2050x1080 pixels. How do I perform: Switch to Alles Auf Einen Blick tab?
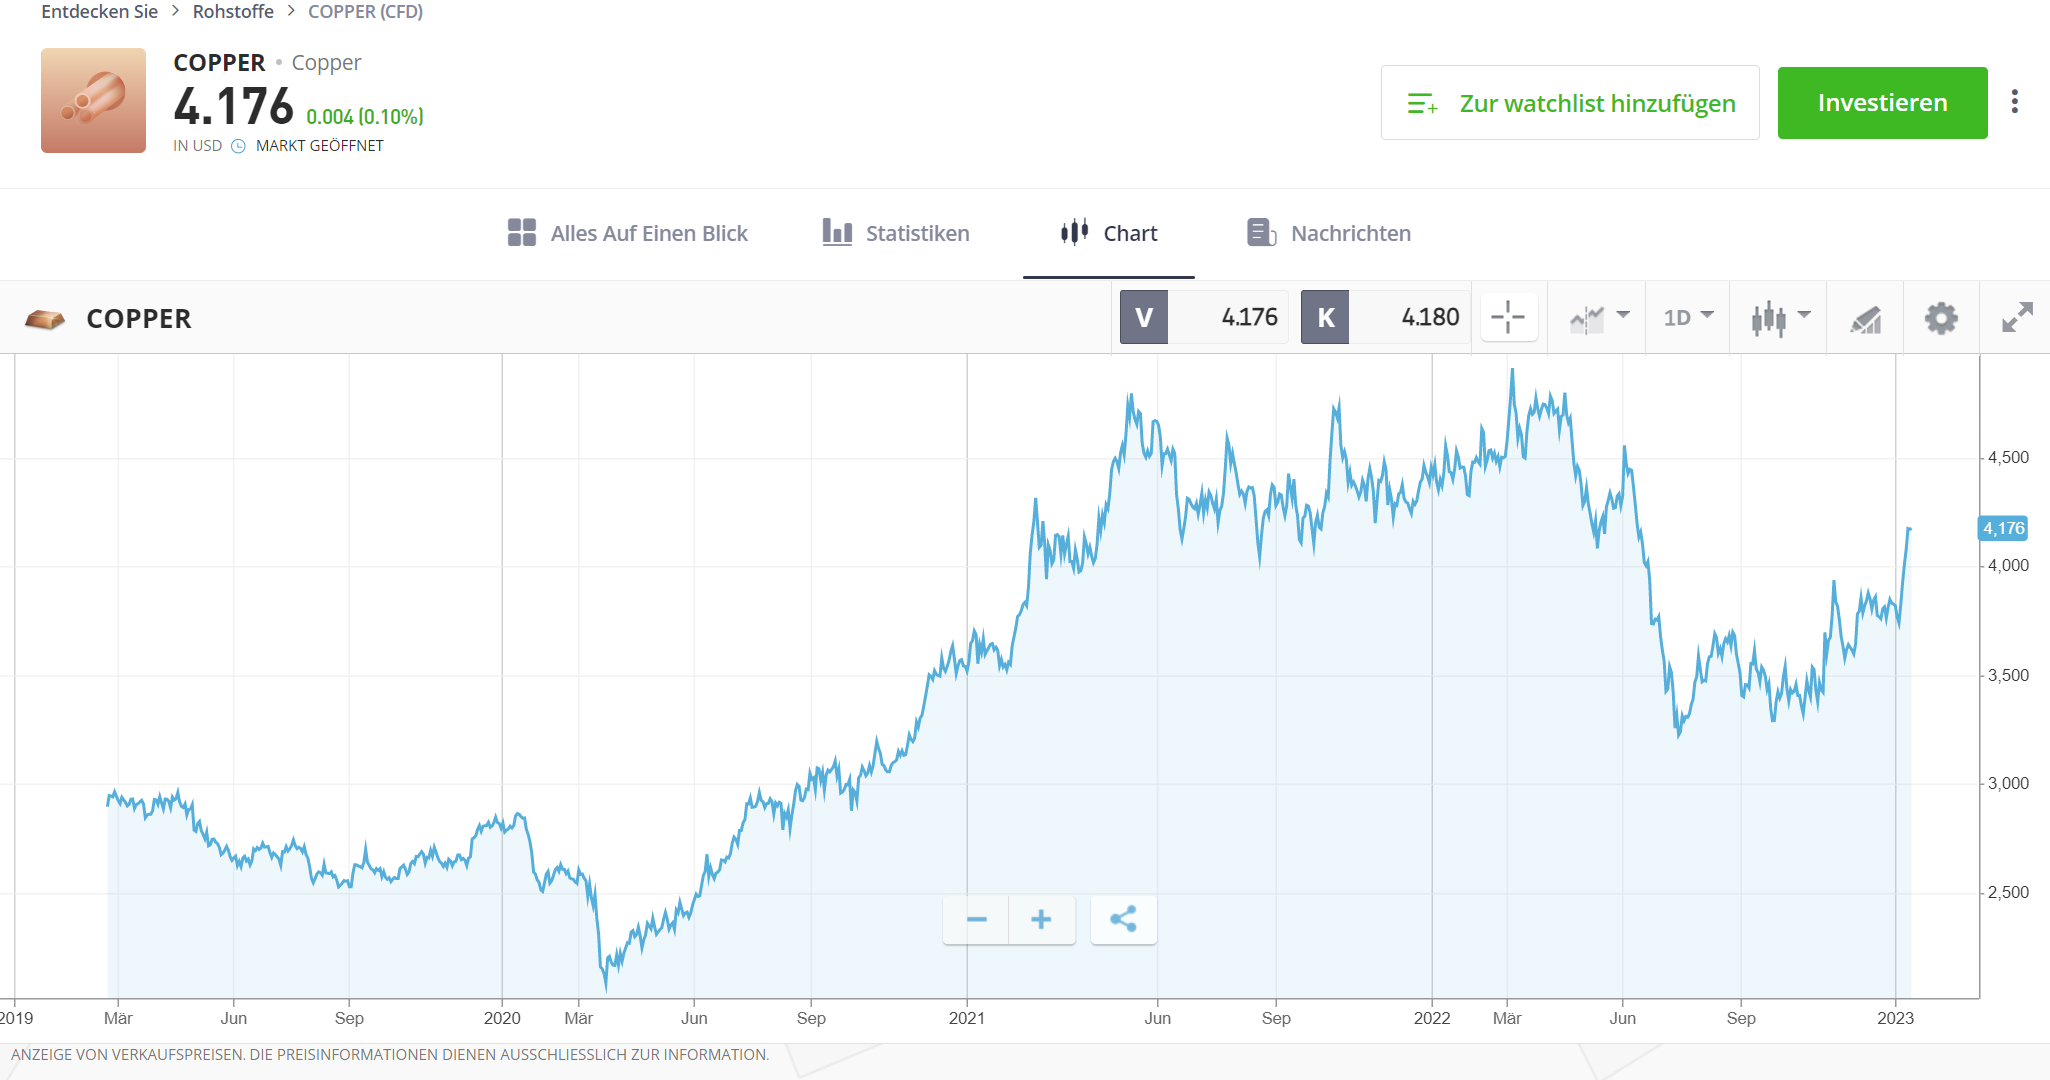pos(627,233)
